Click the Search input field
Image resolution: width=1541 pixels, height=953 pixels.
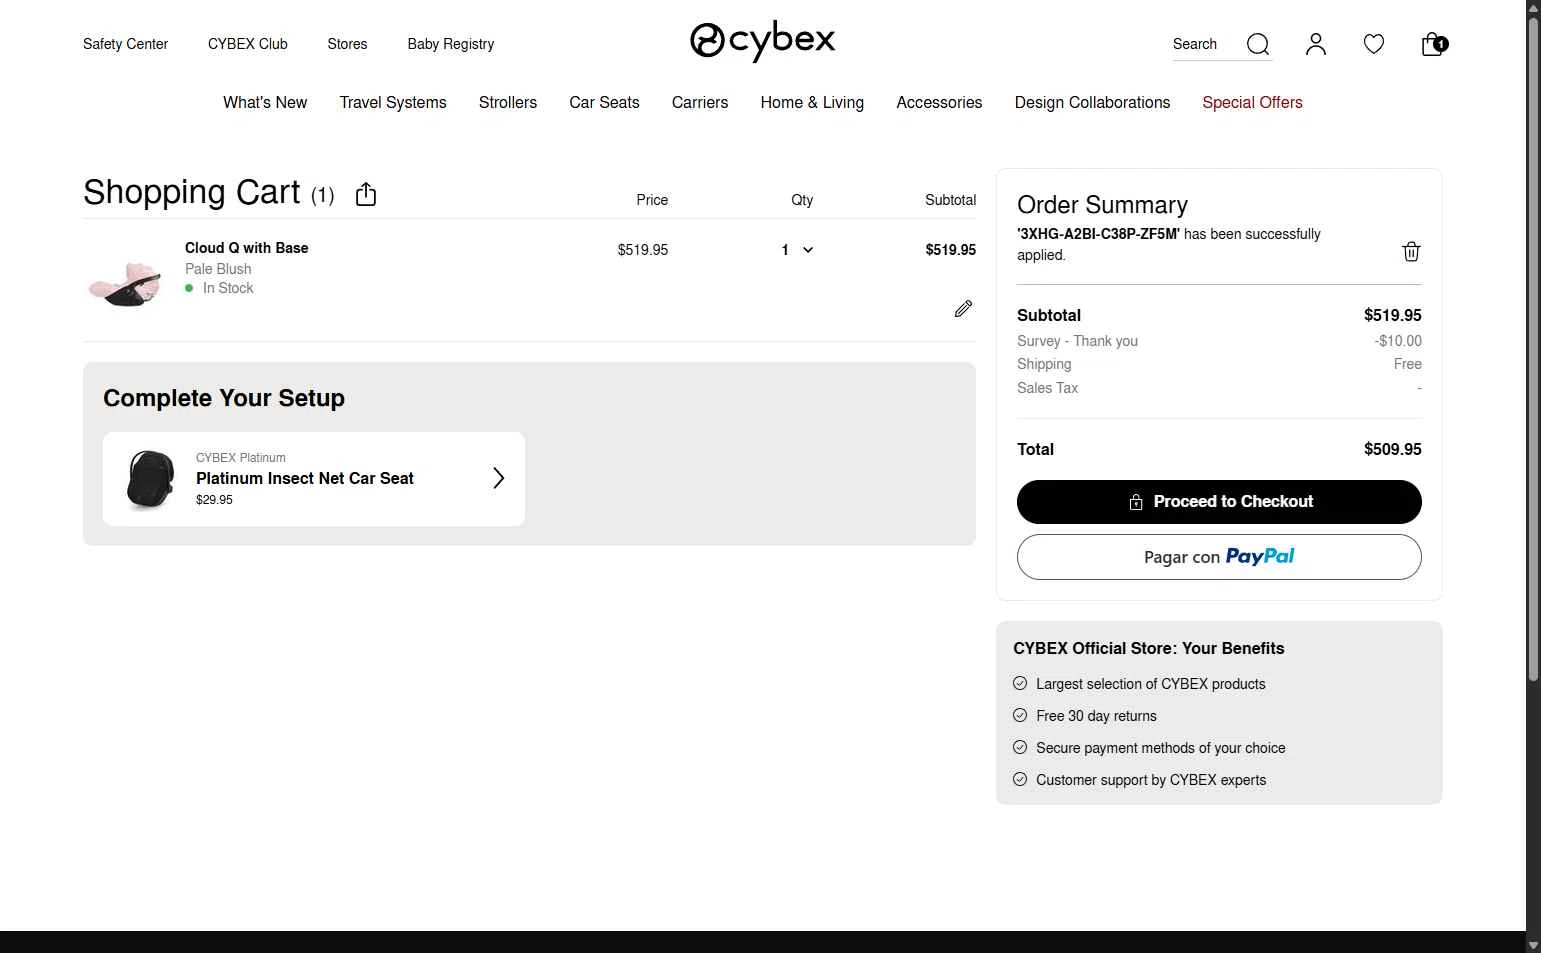click(x=1206, y=44)
